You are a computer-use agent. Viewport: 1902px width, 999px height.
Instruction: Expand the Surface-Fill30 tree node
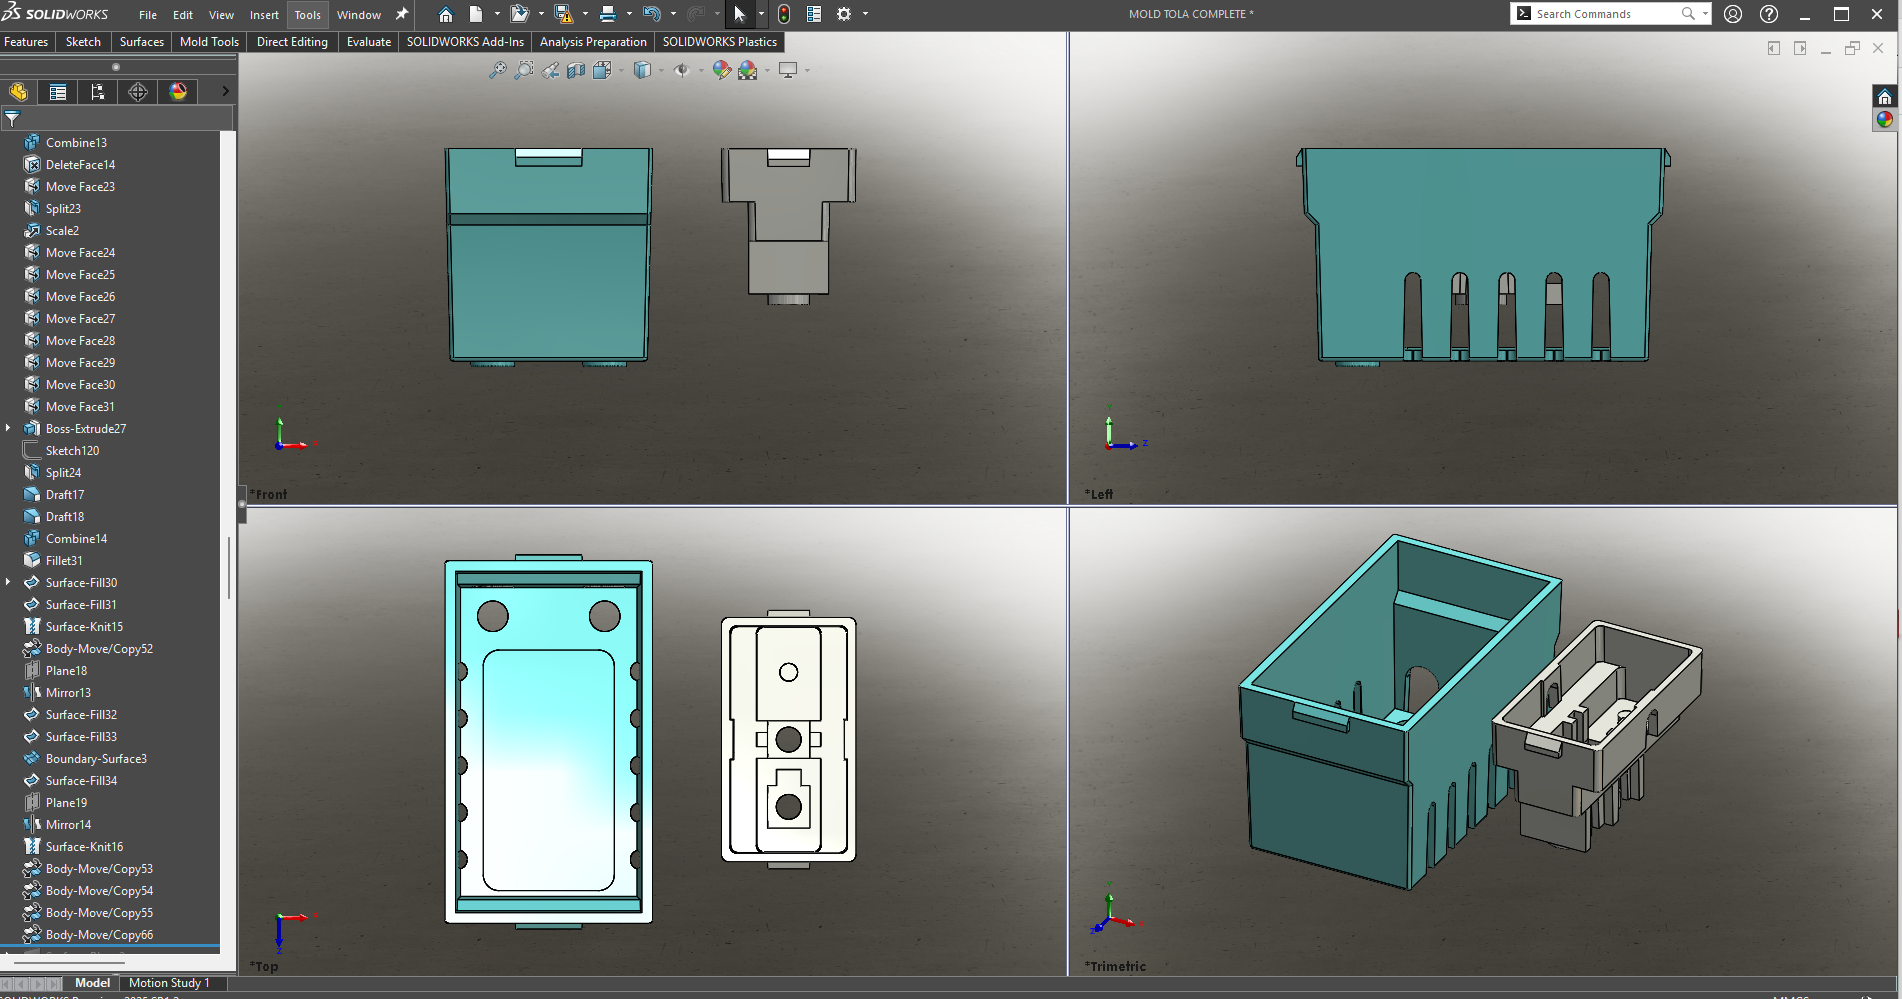[x=8, y=582]
